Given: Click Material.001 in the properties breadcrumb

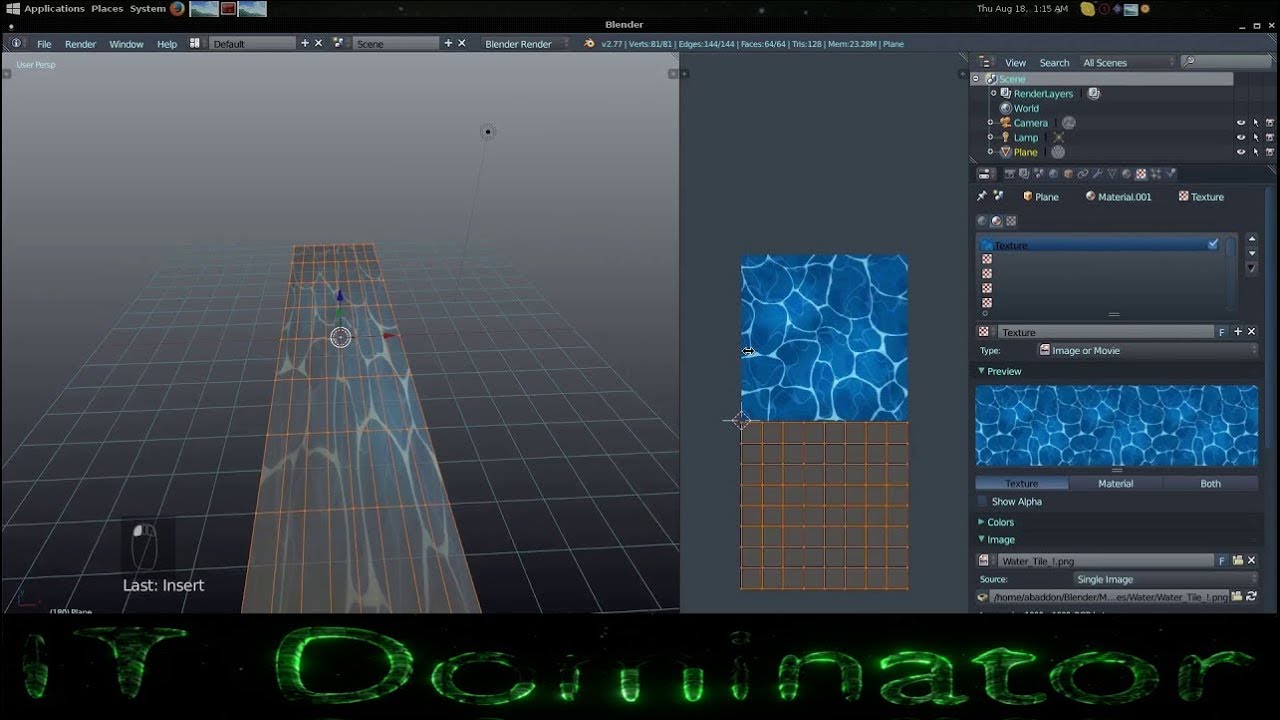Looking at the screenshot, I should (1118, 197).
